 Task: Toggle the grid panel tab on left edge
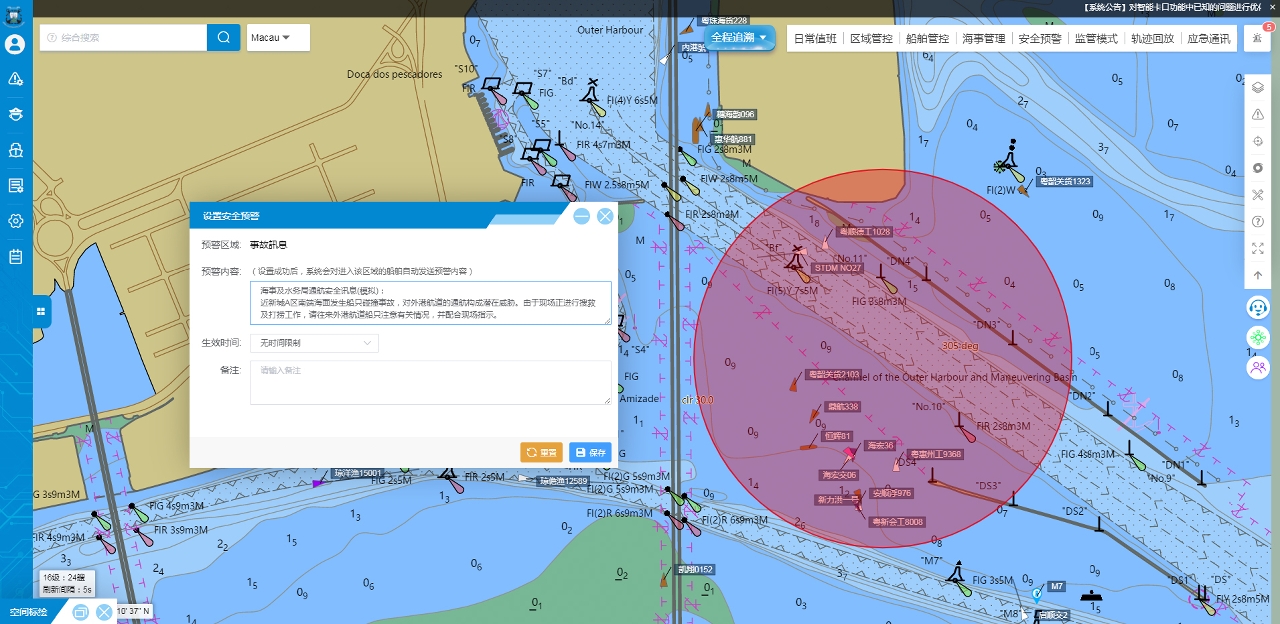click(41, 312)
